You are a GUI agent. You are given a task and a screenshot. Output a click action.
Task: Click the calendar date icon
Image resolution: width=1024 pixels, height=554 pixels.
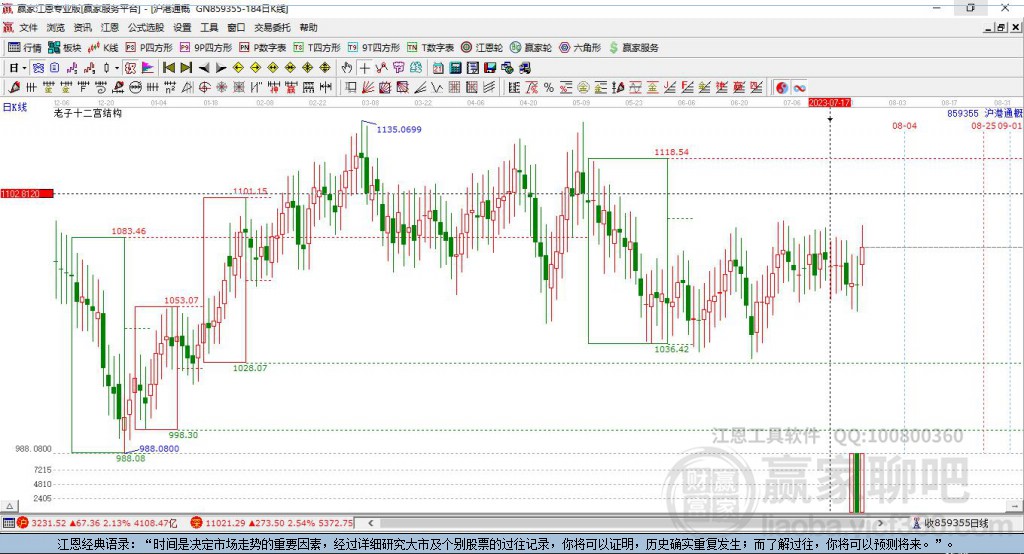pyautogui.click(x=438, y=68)
